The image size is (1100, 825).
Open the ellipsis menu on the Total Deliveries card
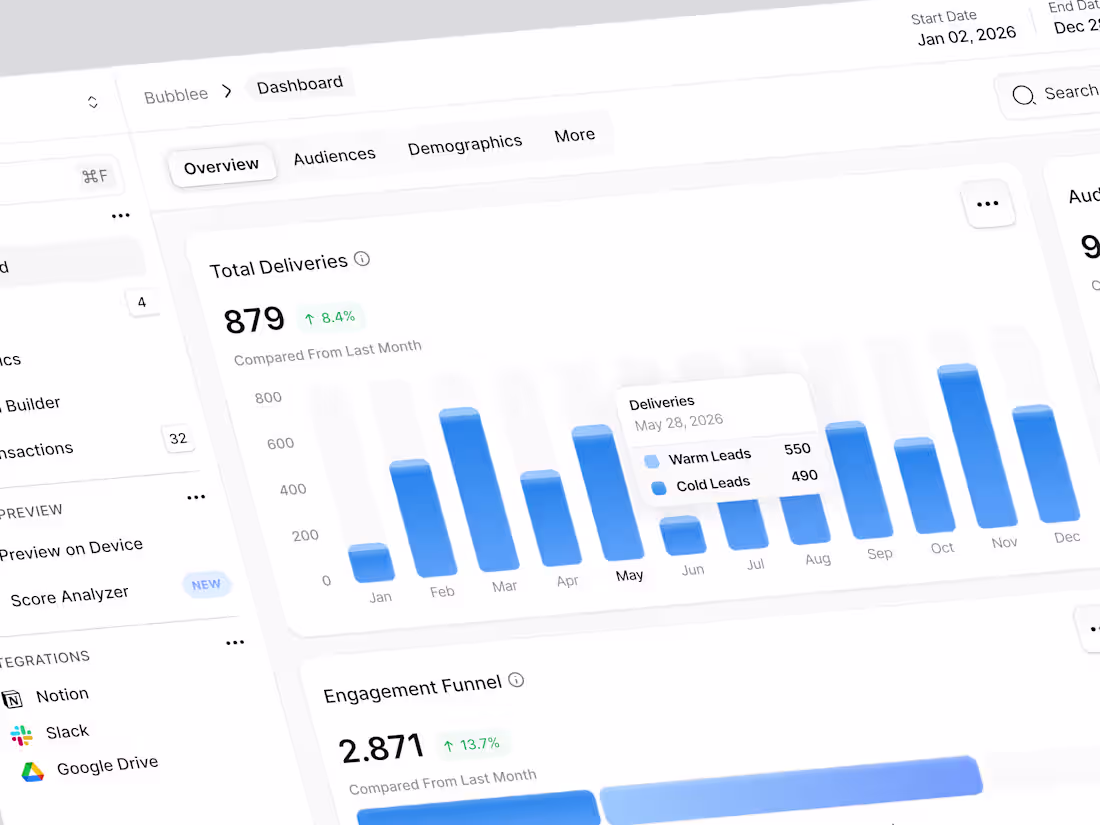[988, 203]
